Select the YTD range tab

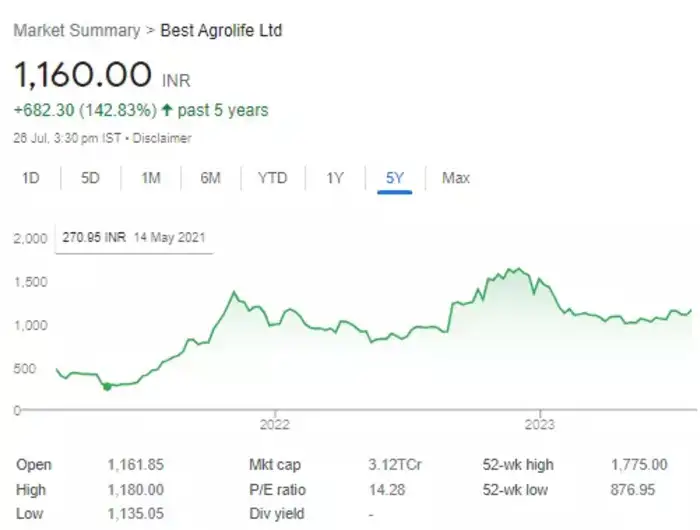pos(272,178)
